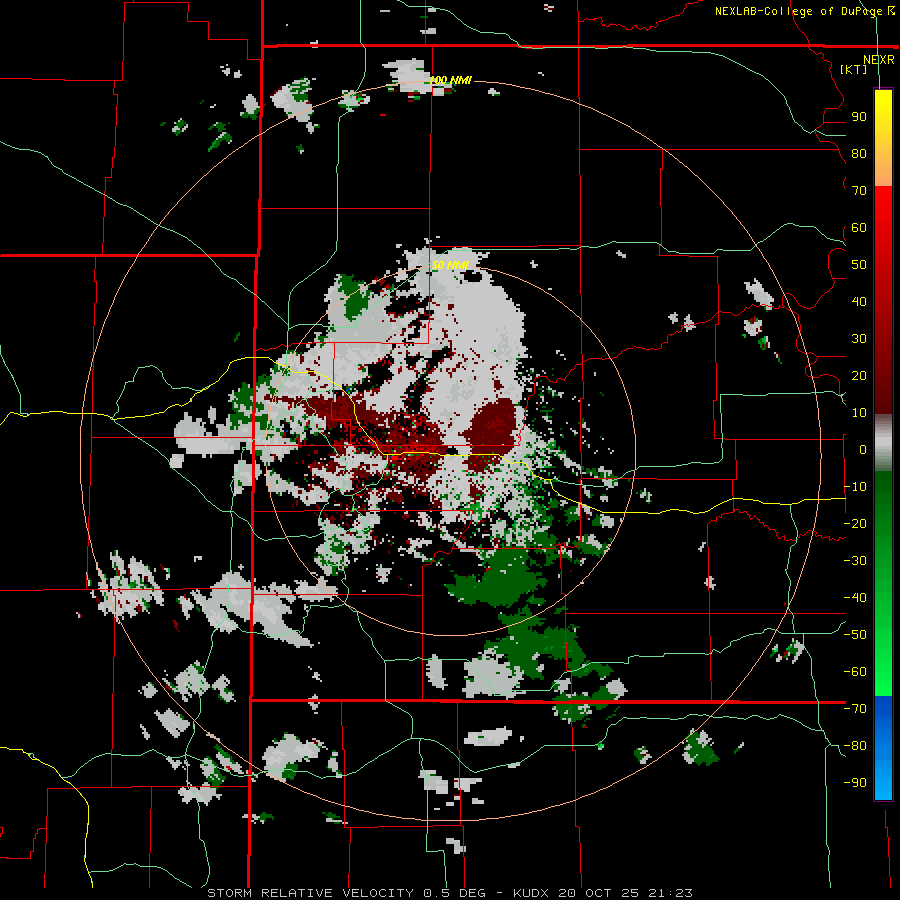Viewport: 900px width, 900px height.
Task: Click the [KT] units label
Action: [854, 69]
